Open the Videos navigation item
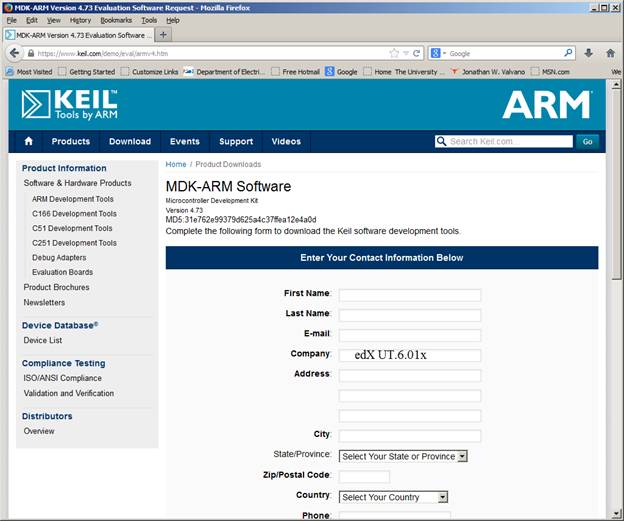Image resolution: width=624 pixels, height=521 pixels. tap(286, 141)
